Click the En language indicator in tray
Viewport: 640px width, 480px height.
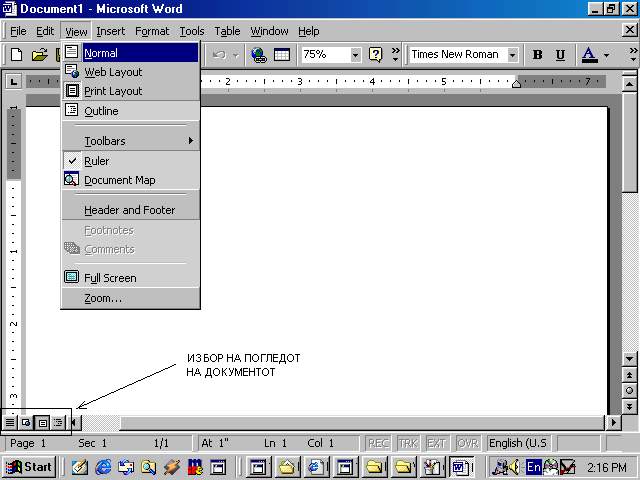[x=533, y=467]
